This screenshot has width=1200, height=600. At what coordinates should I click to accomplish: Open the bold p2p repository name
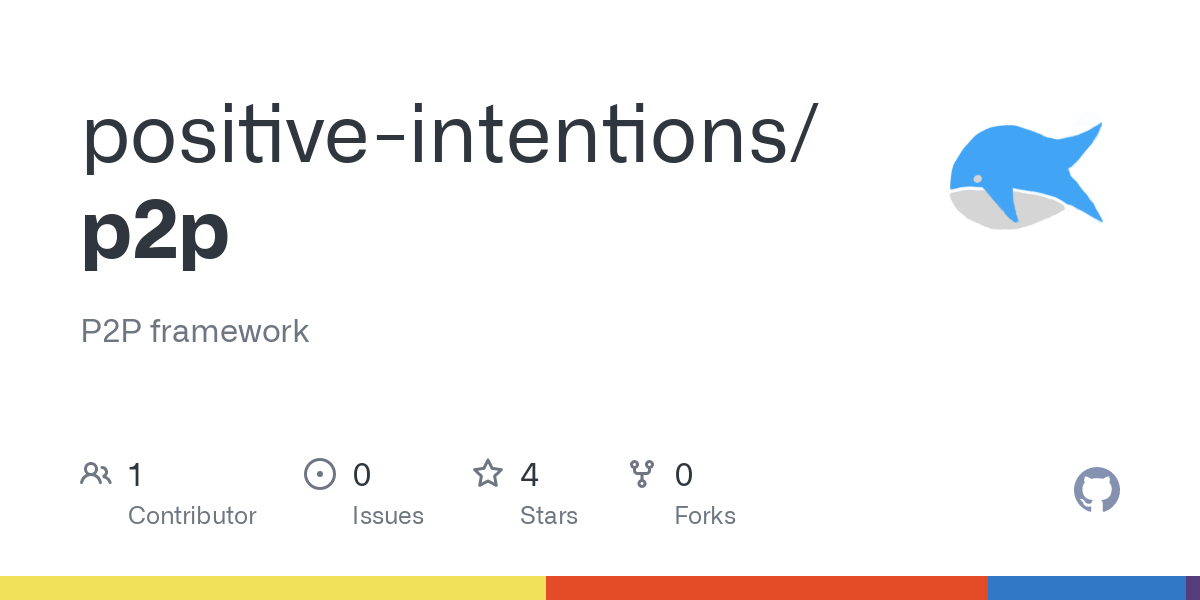tap(155, 232)
